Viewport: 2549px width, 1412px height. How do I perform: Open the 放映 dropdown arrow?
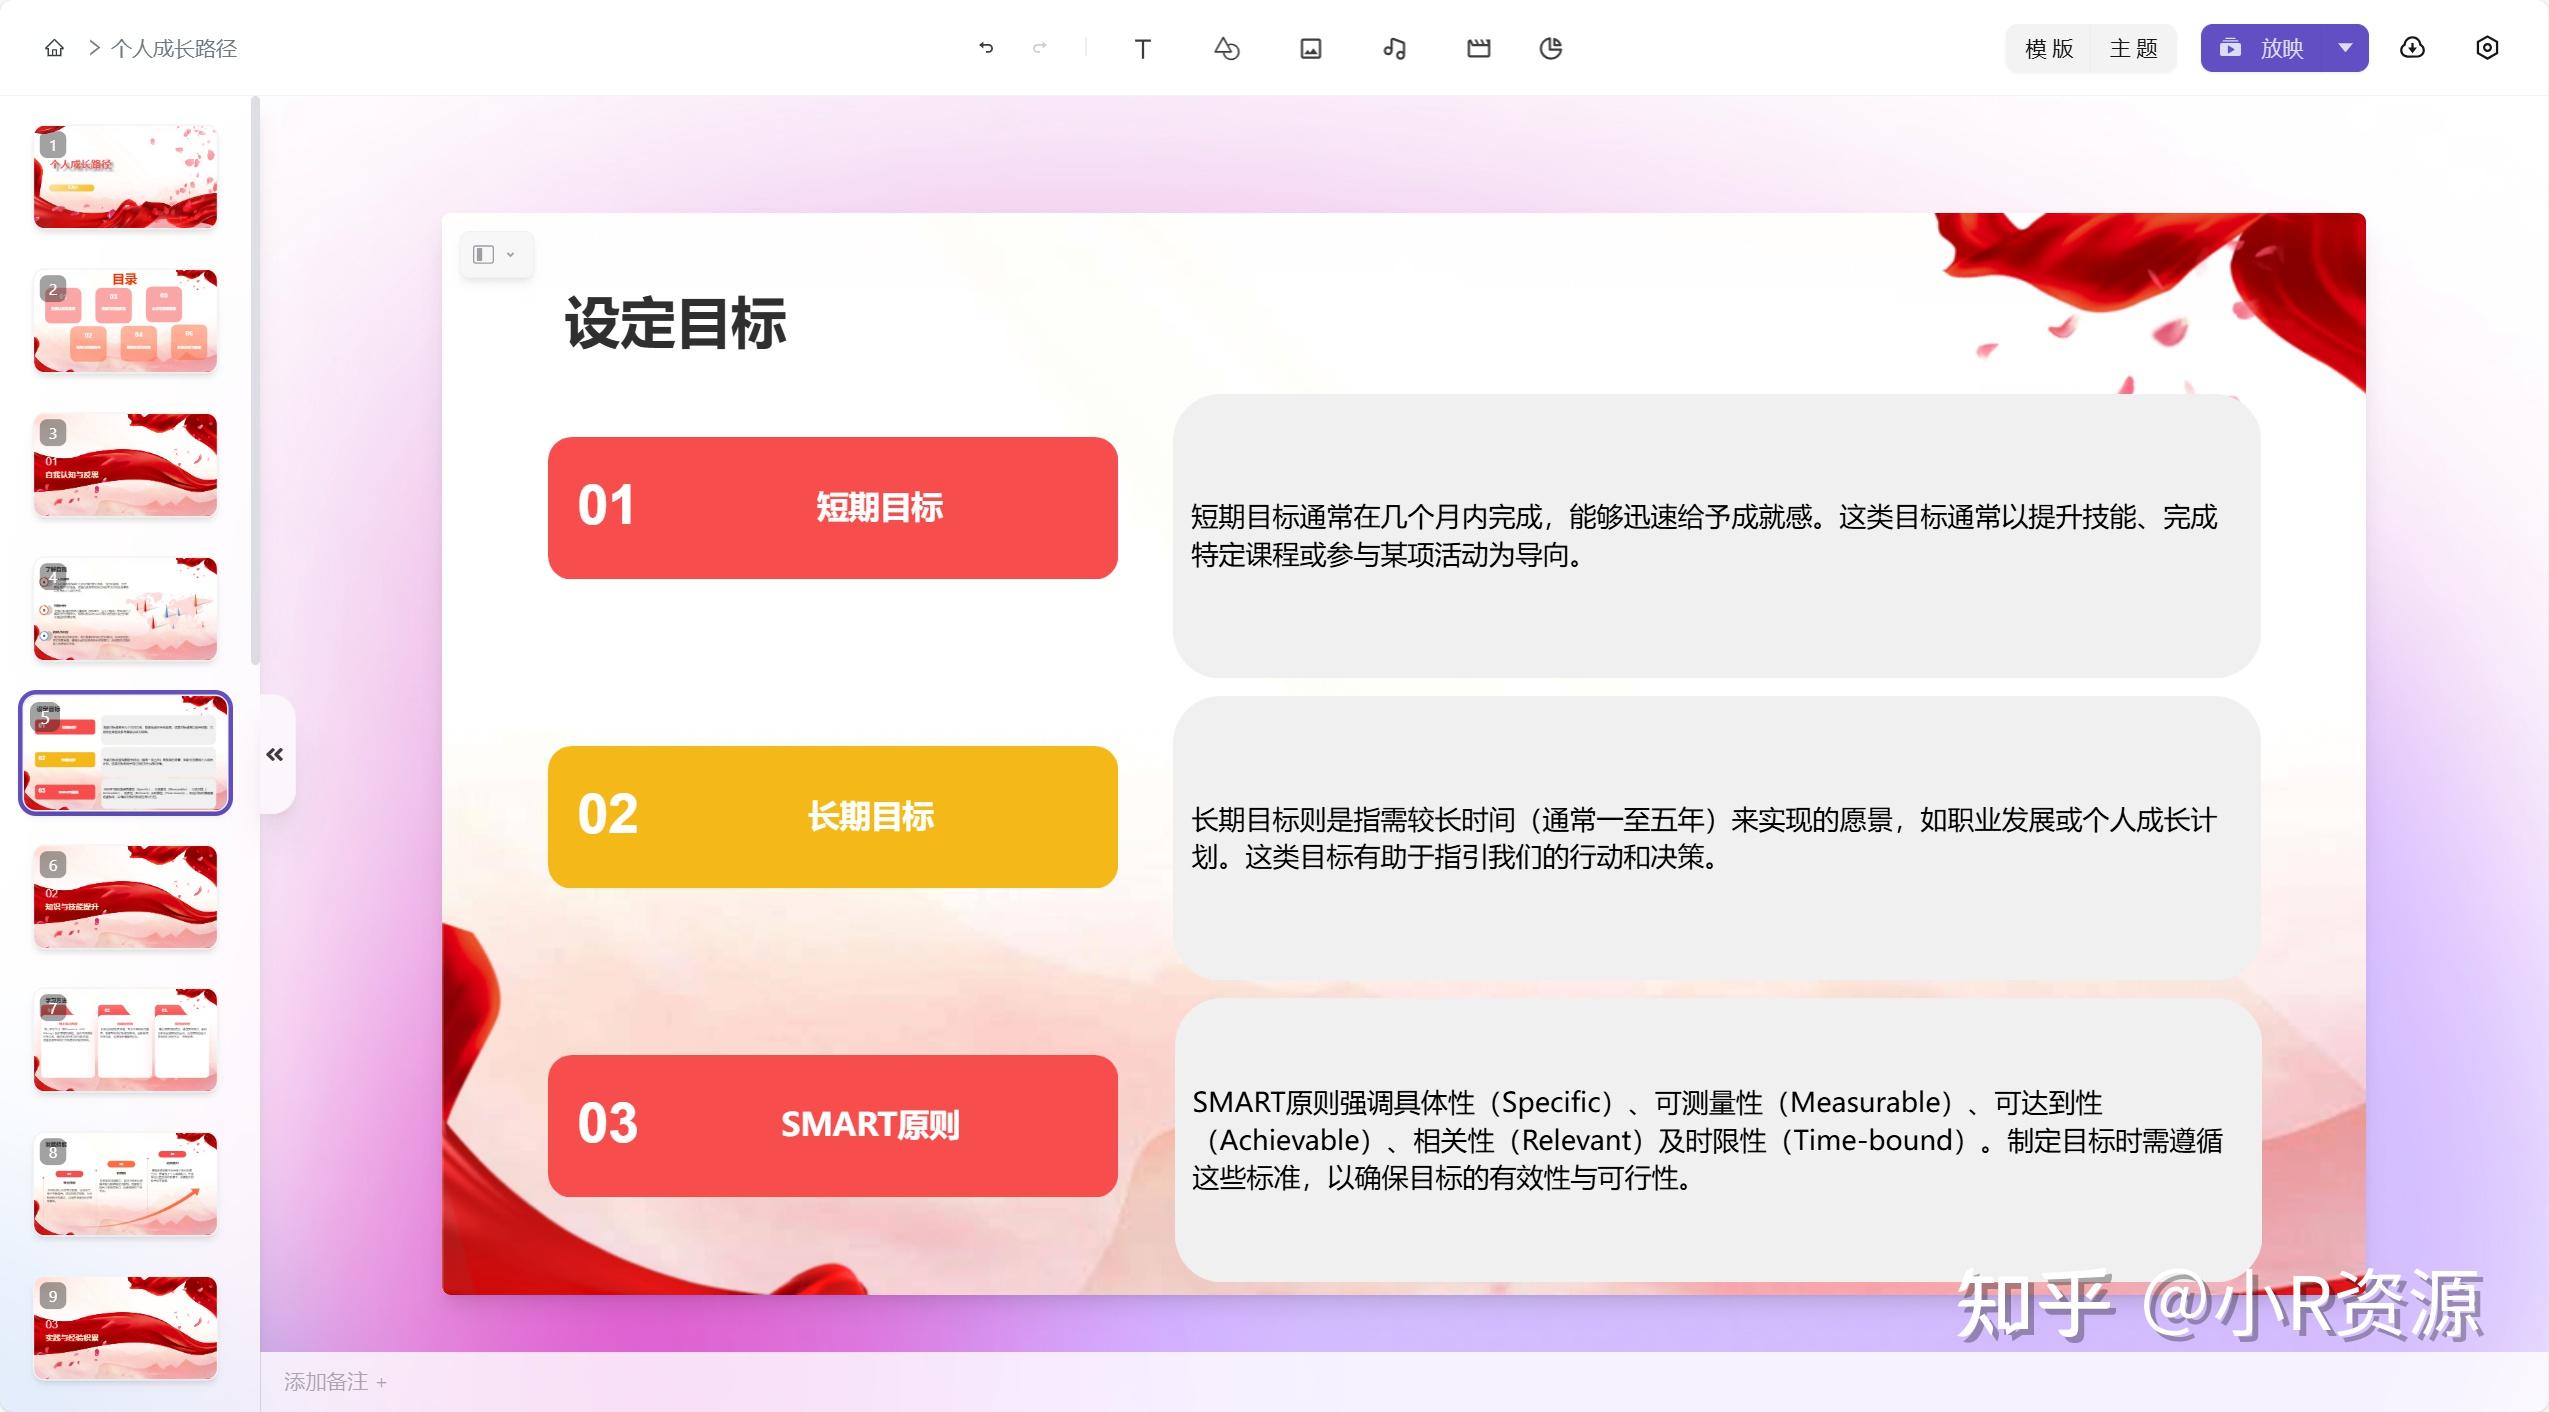(2344, 47)
